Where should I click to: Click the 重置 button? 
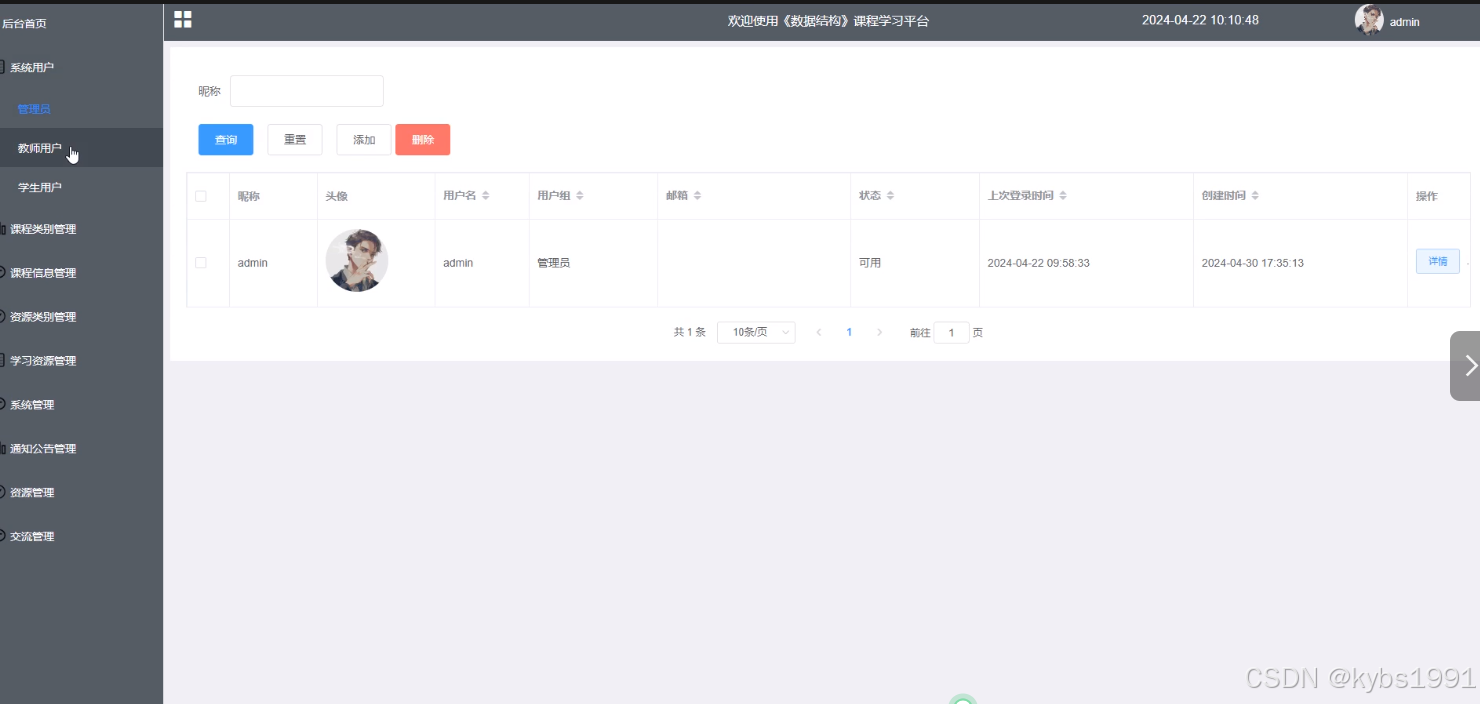[x=295, y=140]
